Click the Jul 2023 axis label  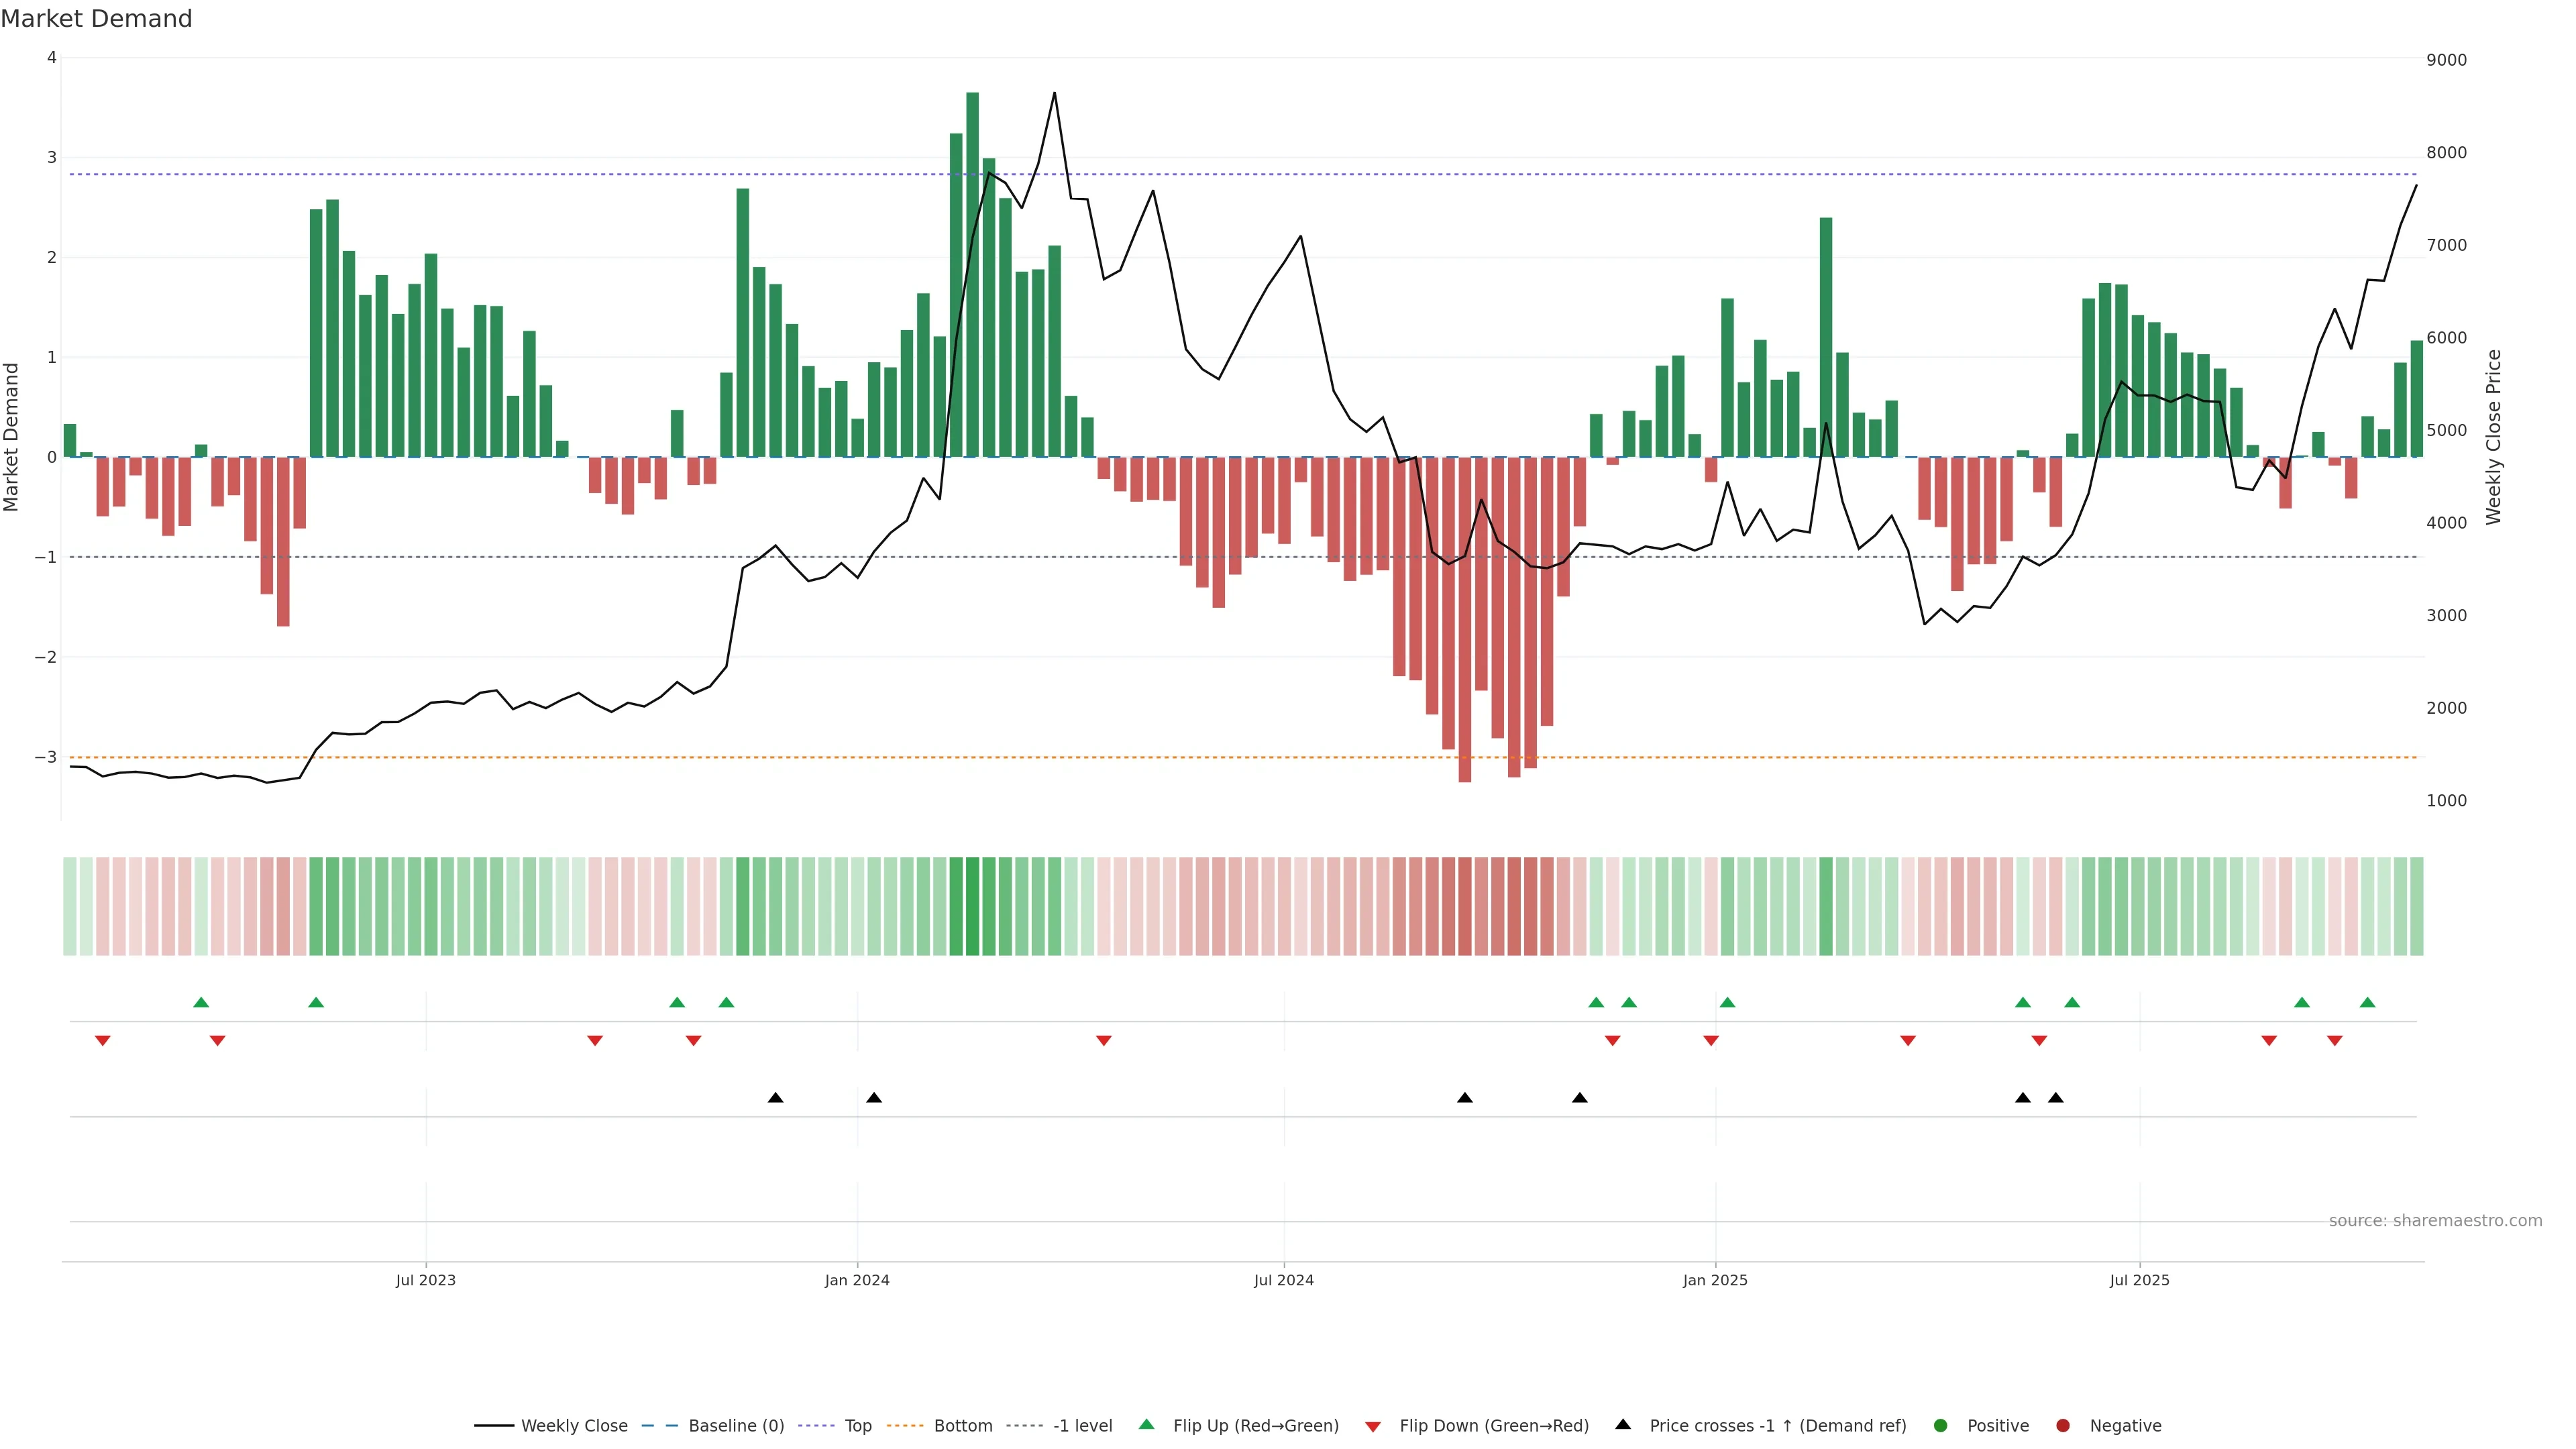click(425, 1280)
